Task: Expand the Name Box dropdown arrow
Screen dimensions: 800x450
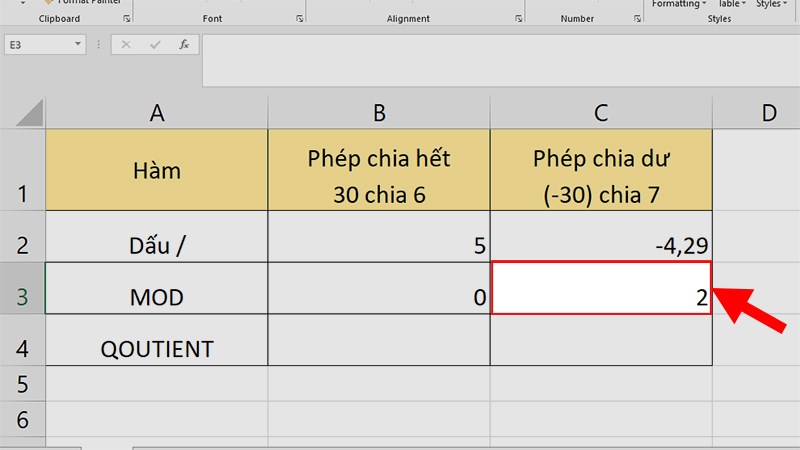Action: click(78, 44)
